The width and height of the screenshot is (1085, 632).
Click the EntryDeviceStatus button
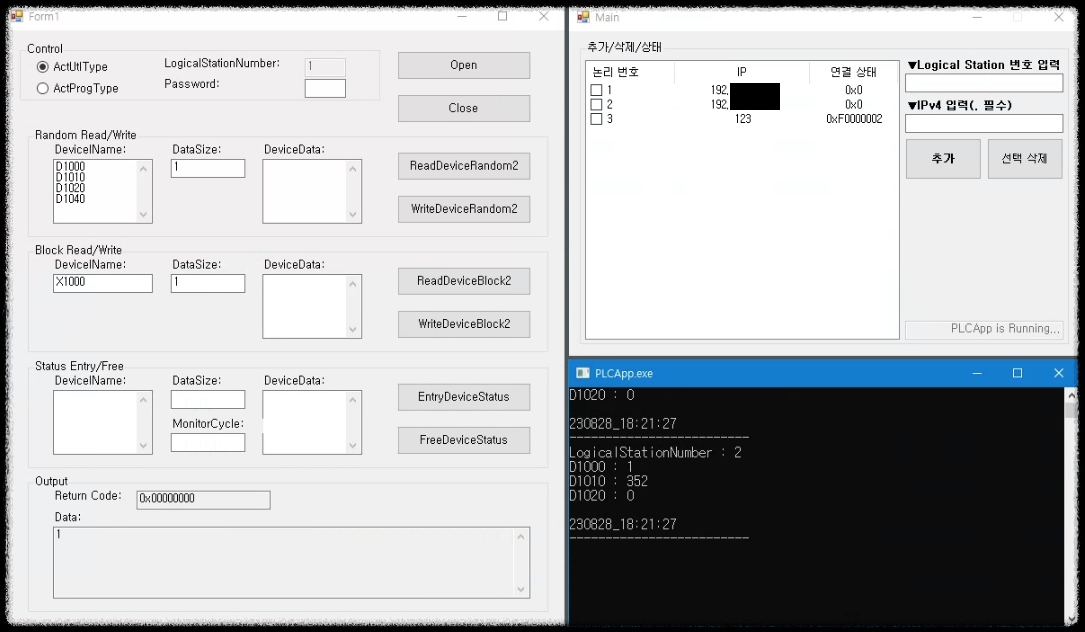tap(464, 397)
